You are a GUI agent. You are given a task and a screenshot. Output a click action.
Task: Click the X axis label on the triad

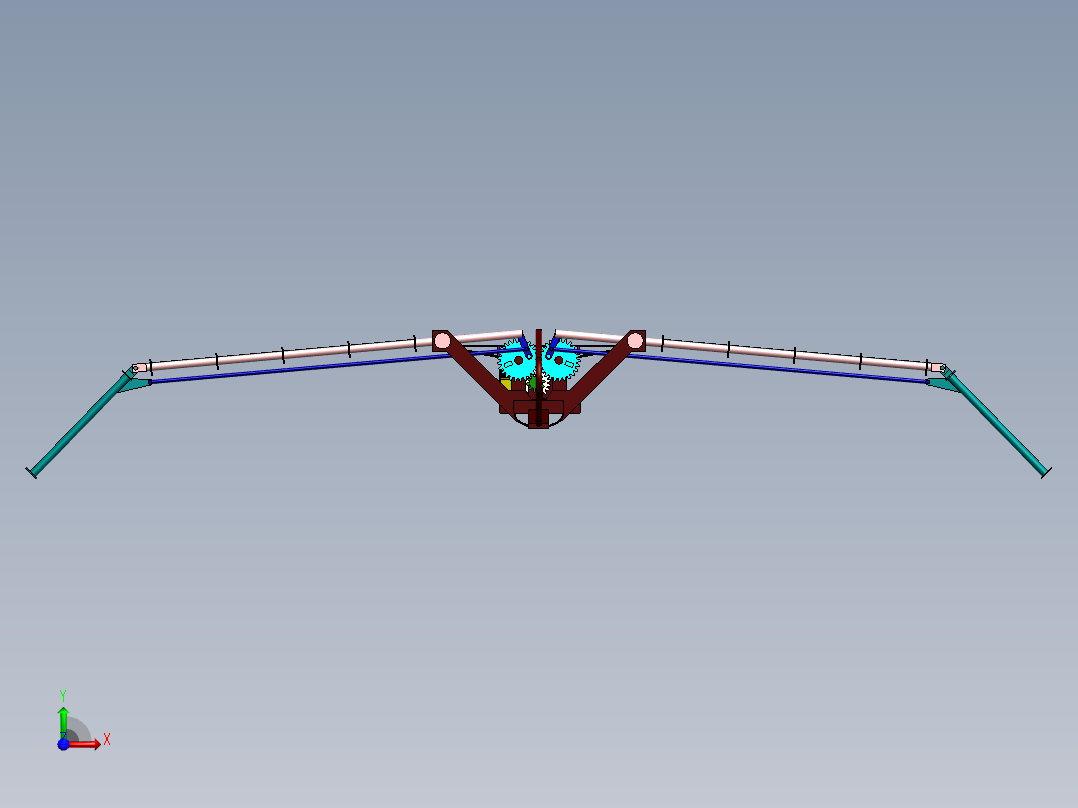point(106,738)
